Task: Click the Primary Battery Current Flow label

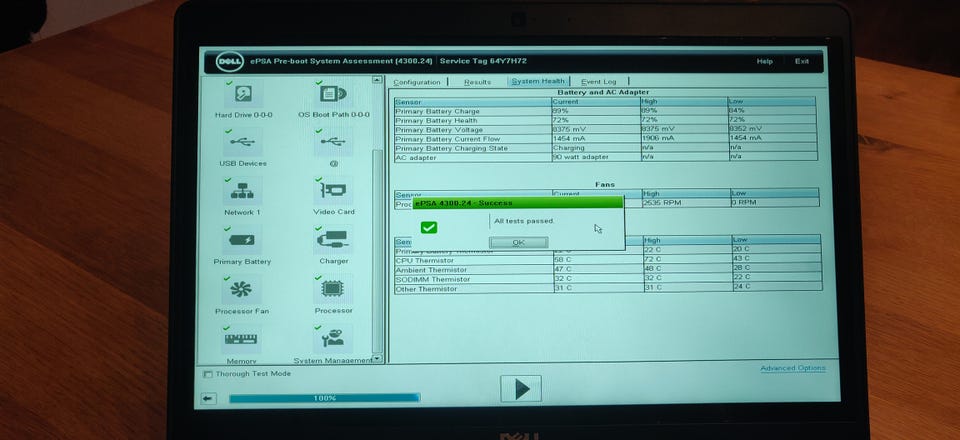Action: point(448,139)
